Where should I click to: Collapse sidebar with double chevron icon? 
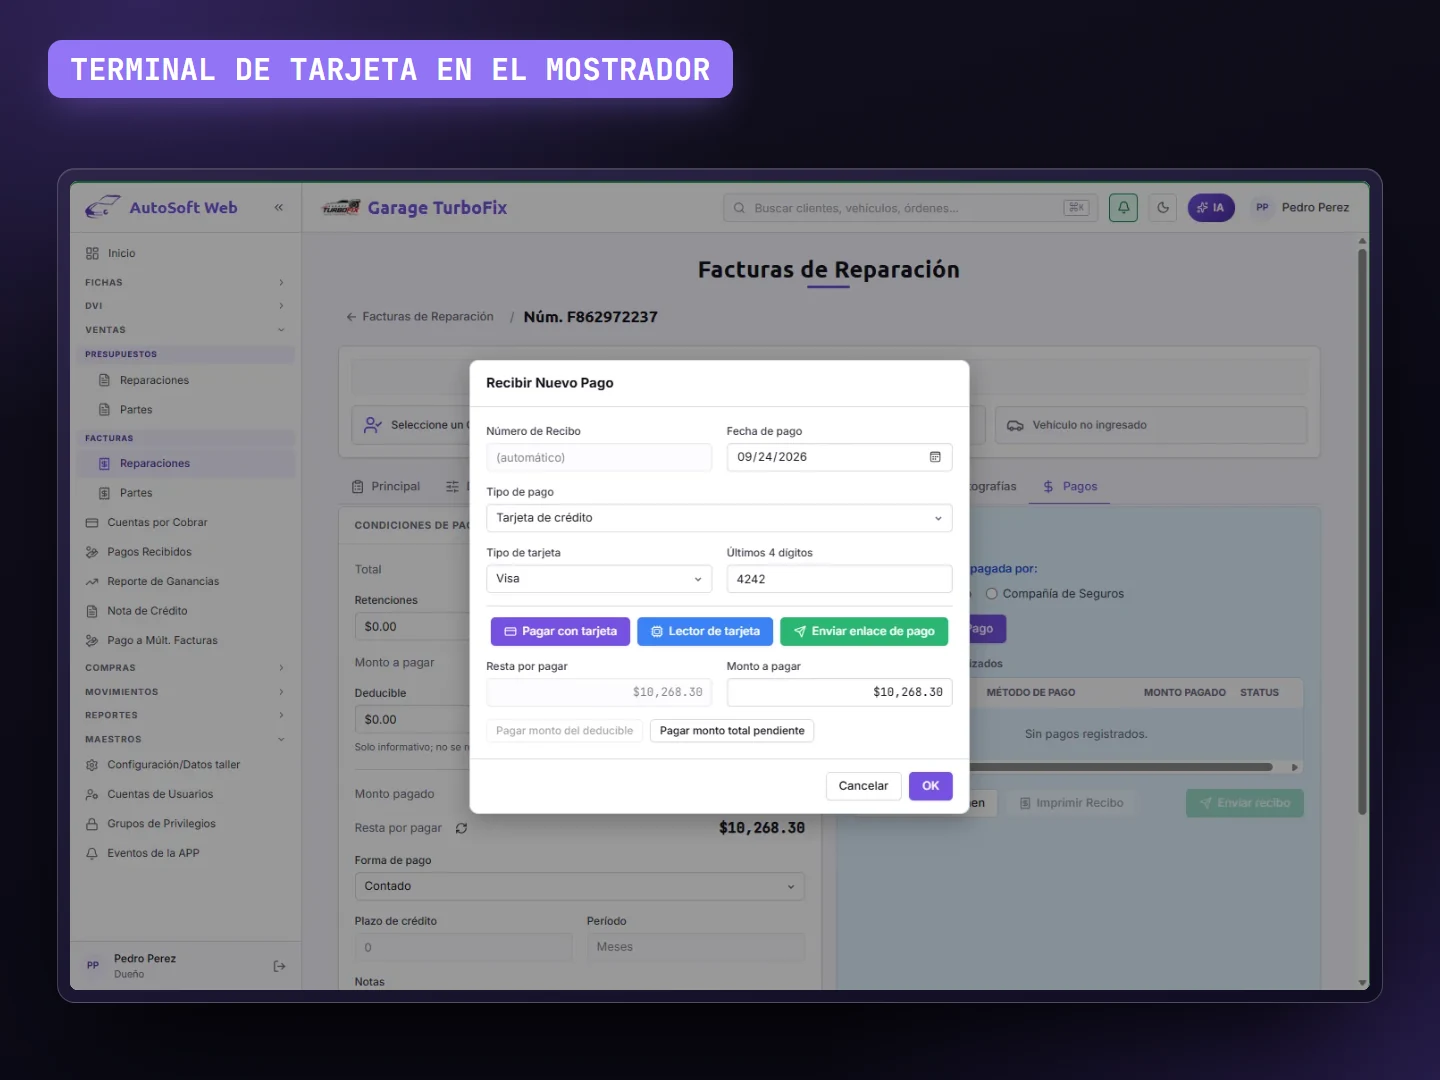pos(279,208)
